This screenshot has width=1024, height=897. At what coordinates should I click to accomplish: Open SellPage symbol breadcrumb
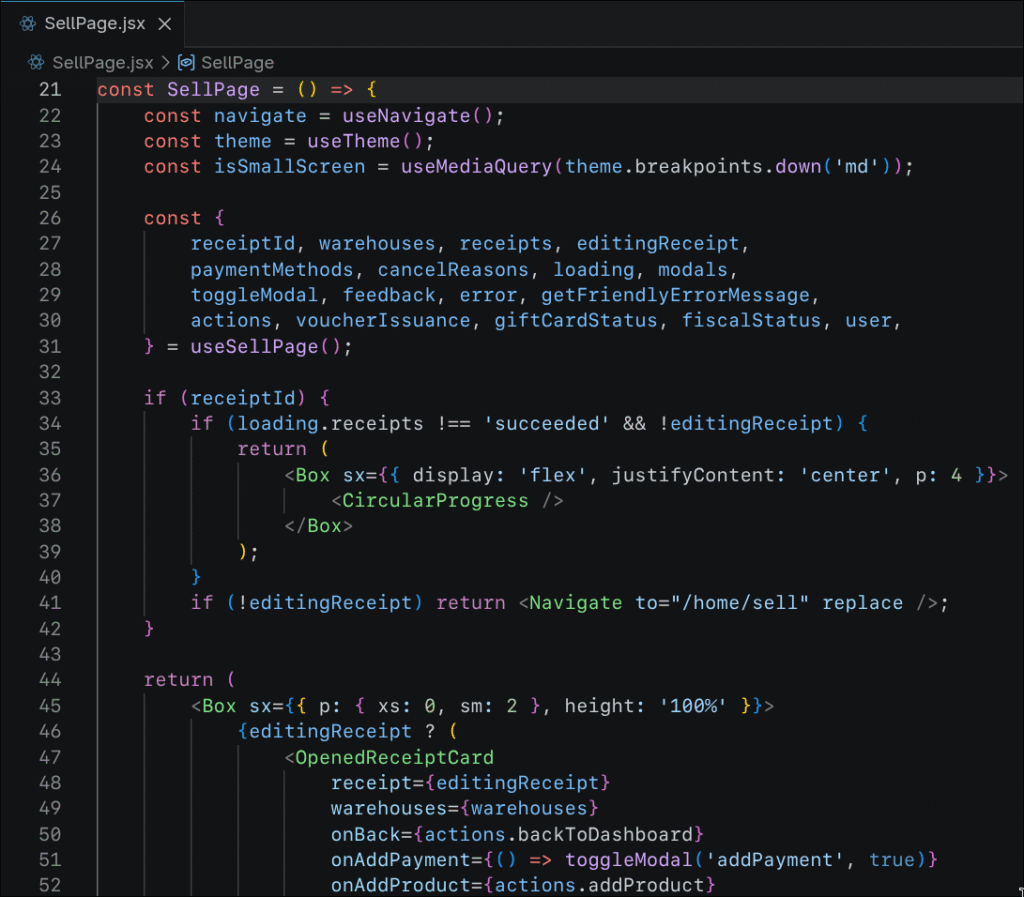coord(237,63)
